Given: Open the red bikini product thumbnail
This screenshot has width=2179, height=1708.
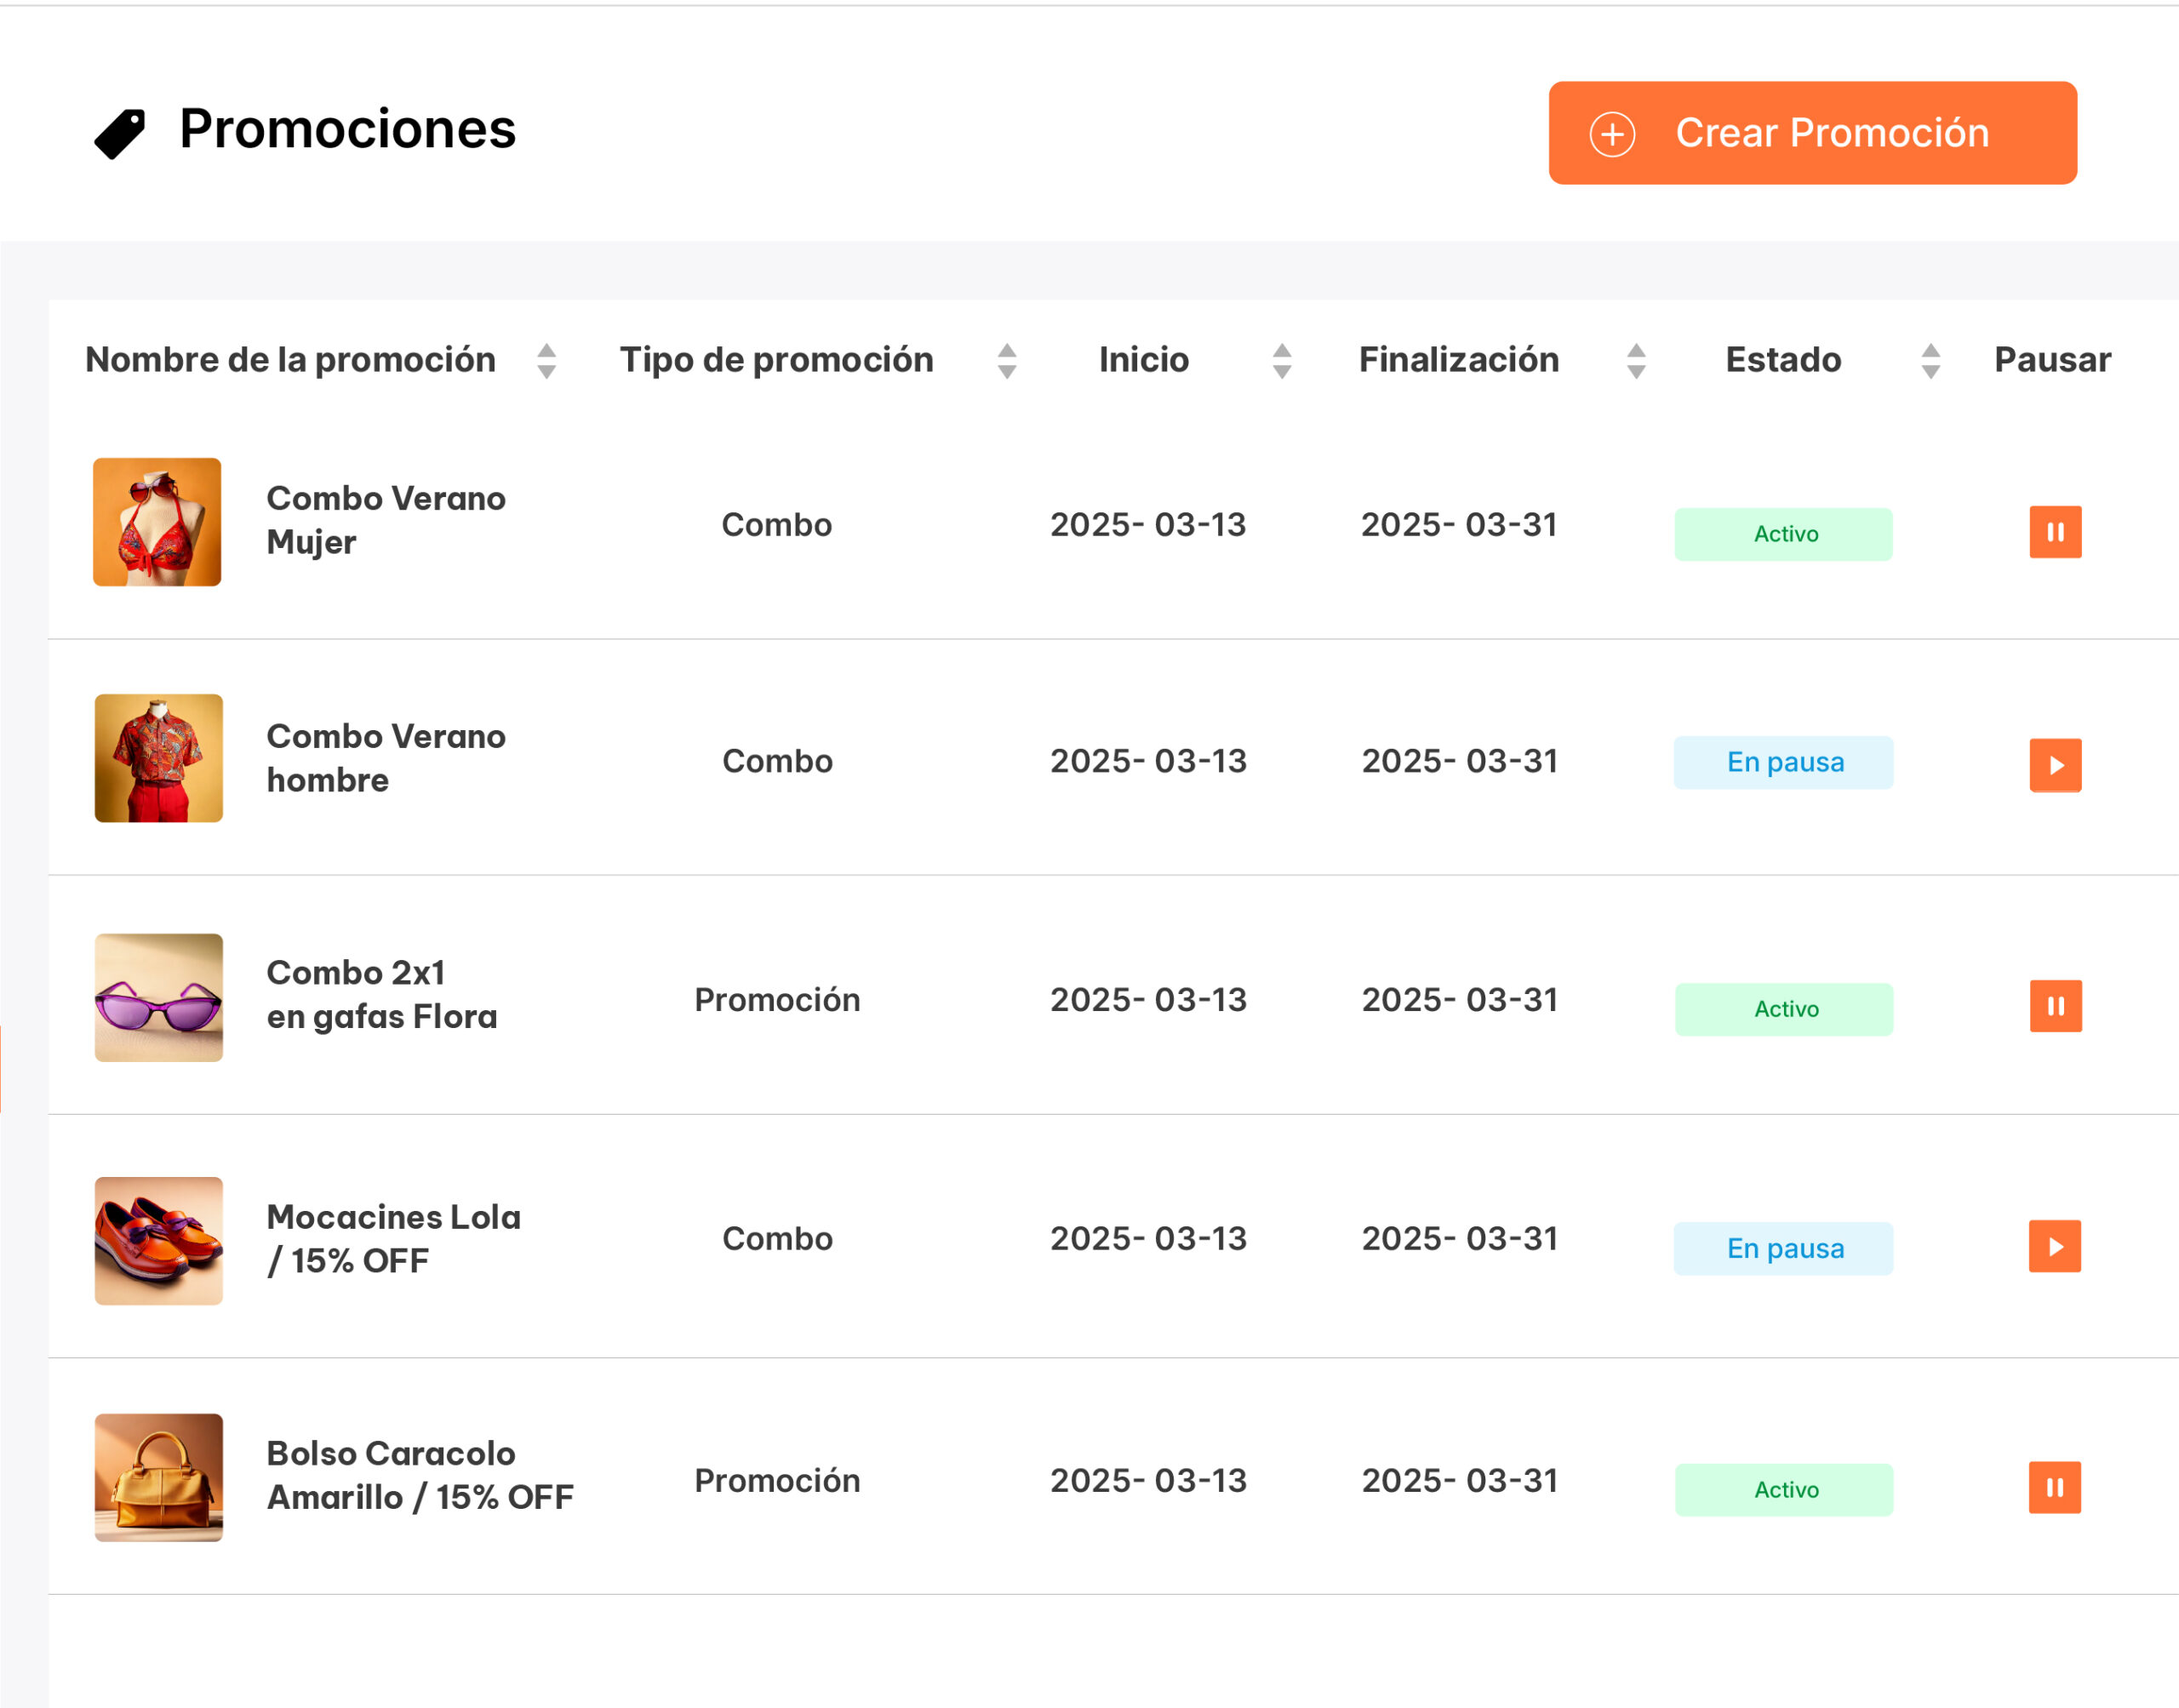Looking at the screenshot, I should point(157,522).
